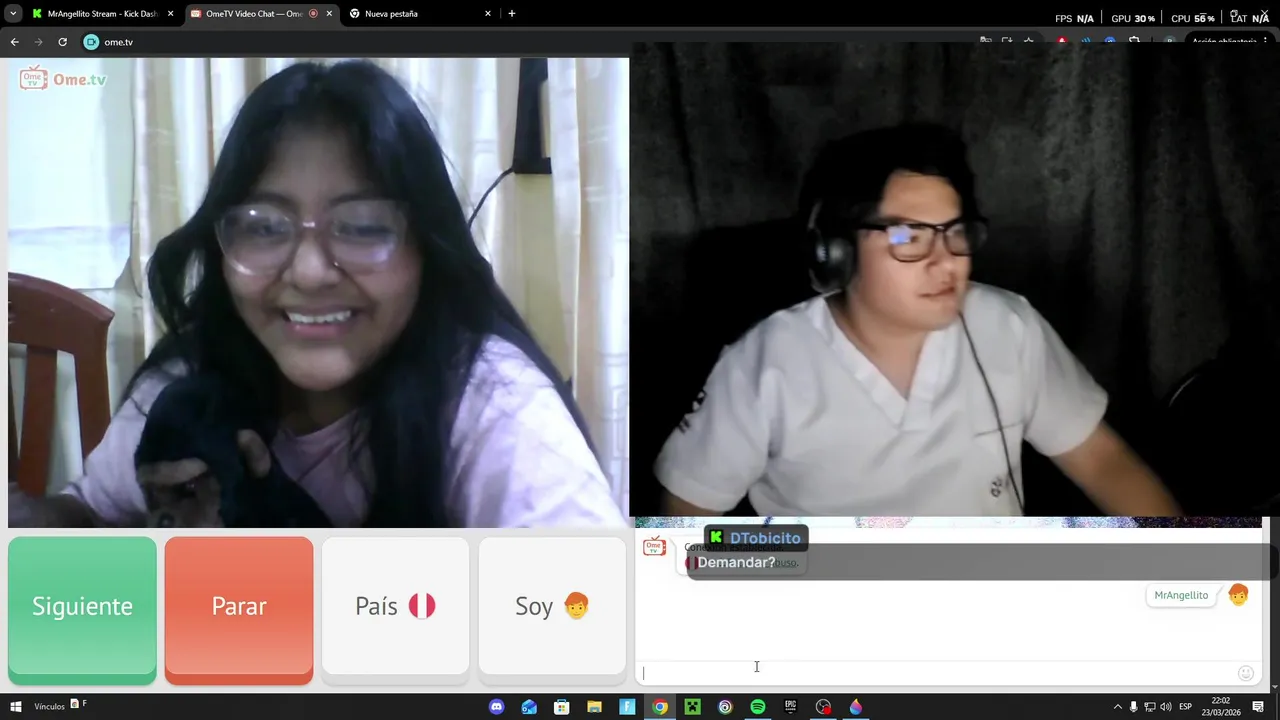The height and width of the screenshot is (720, 1280).
Task: Open the volume control in tray
Action: [x=1166, y=707]
